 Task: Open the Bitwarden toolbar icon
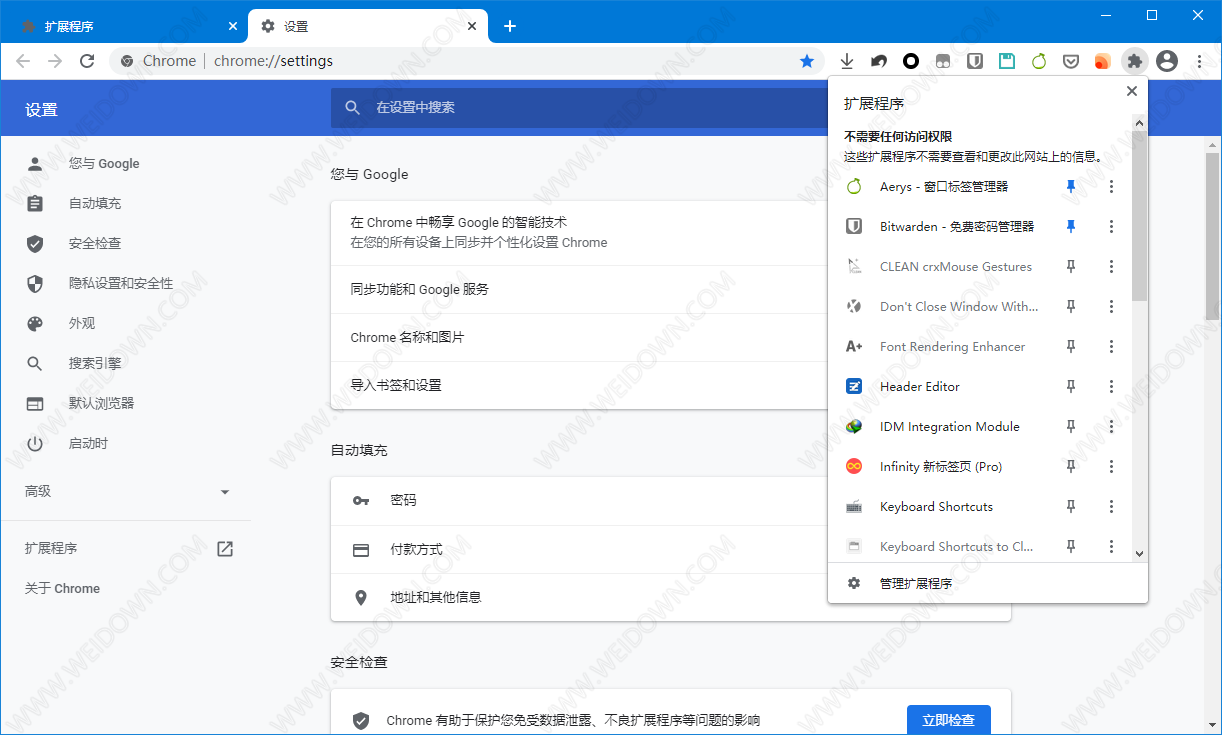[x=975, y=61]
